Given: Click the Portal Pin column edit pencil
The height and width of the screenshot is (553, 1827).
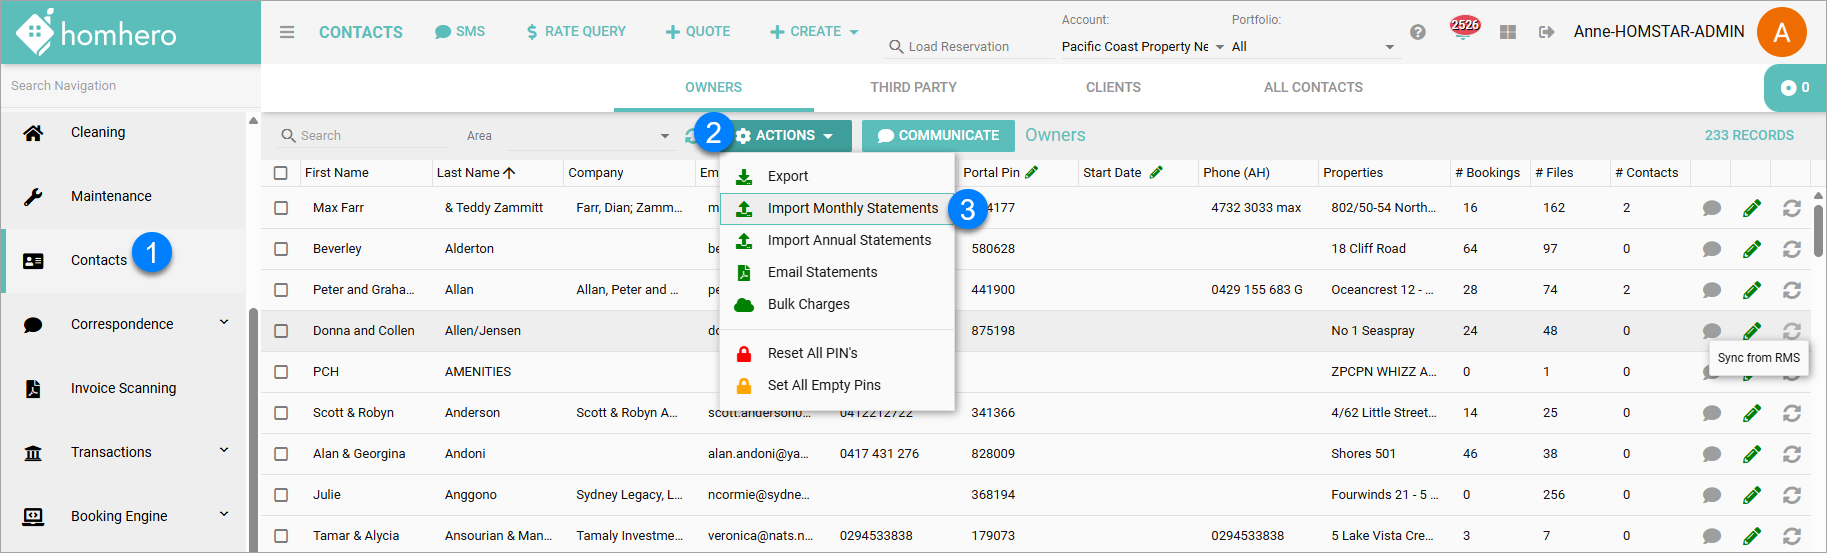Looking at the screenshot, I should tap(1032, 172).
